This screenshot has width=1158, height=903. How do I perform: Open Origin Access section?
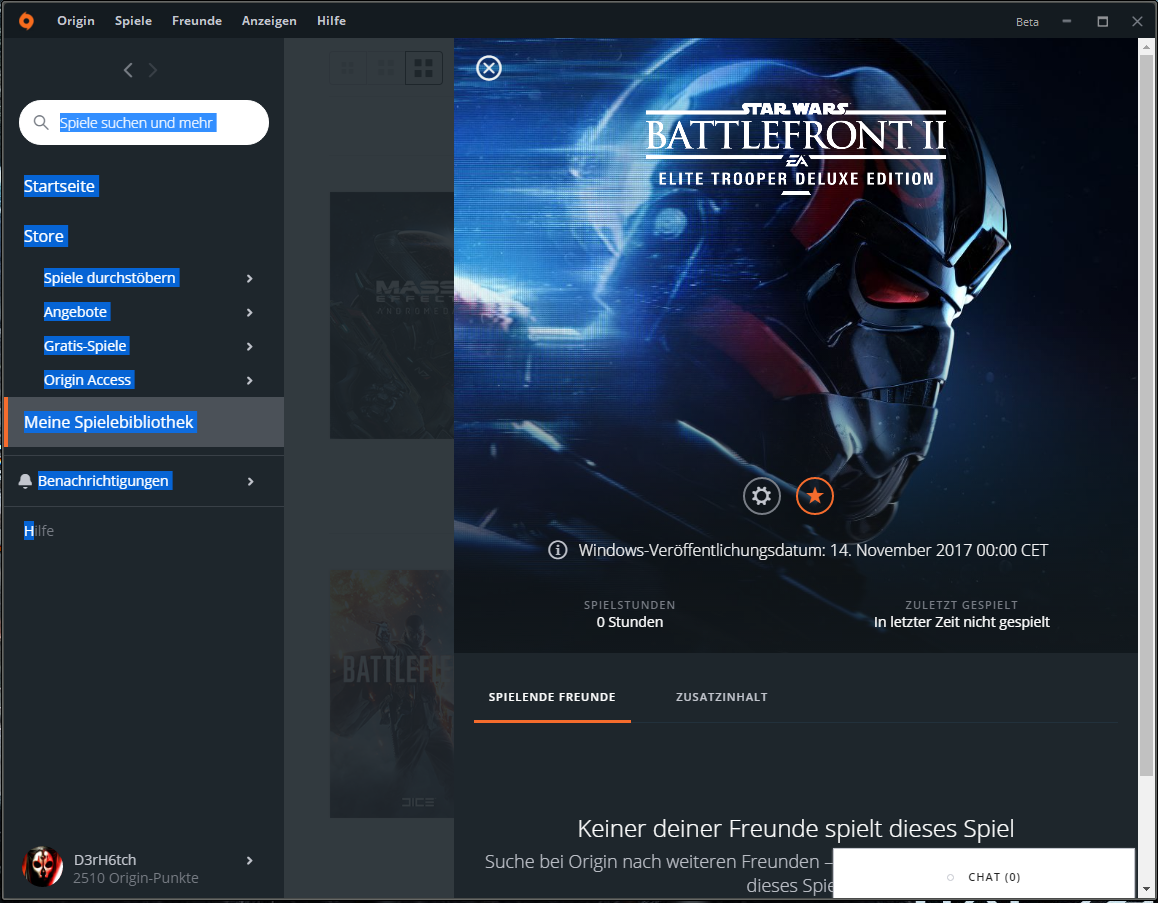(88, 380)
